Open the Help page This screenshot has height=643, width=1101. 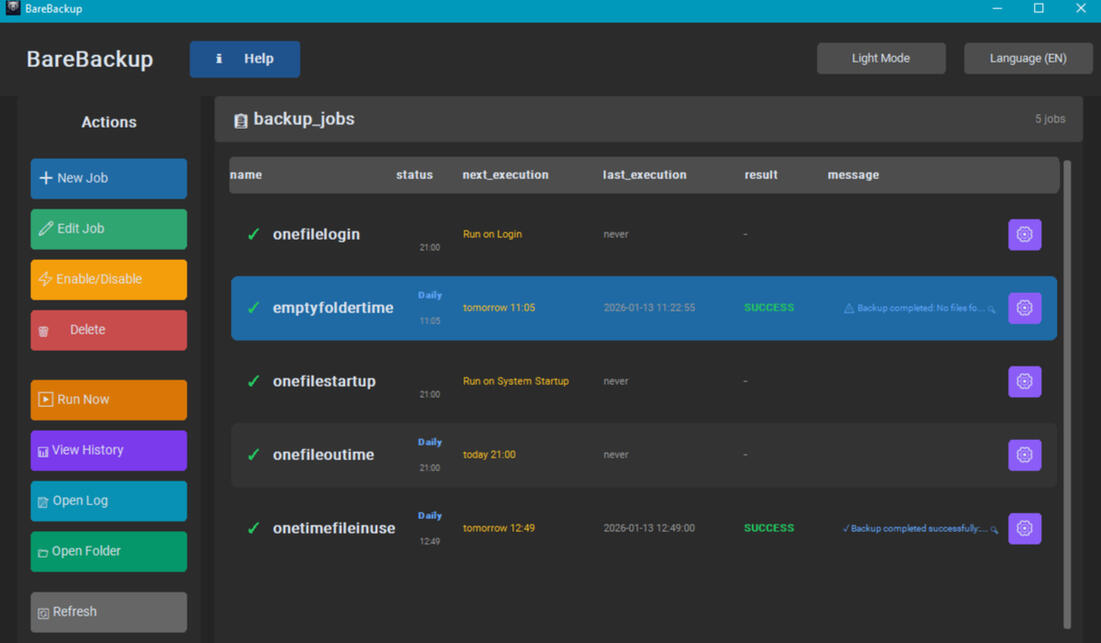[x=245, y=59]
